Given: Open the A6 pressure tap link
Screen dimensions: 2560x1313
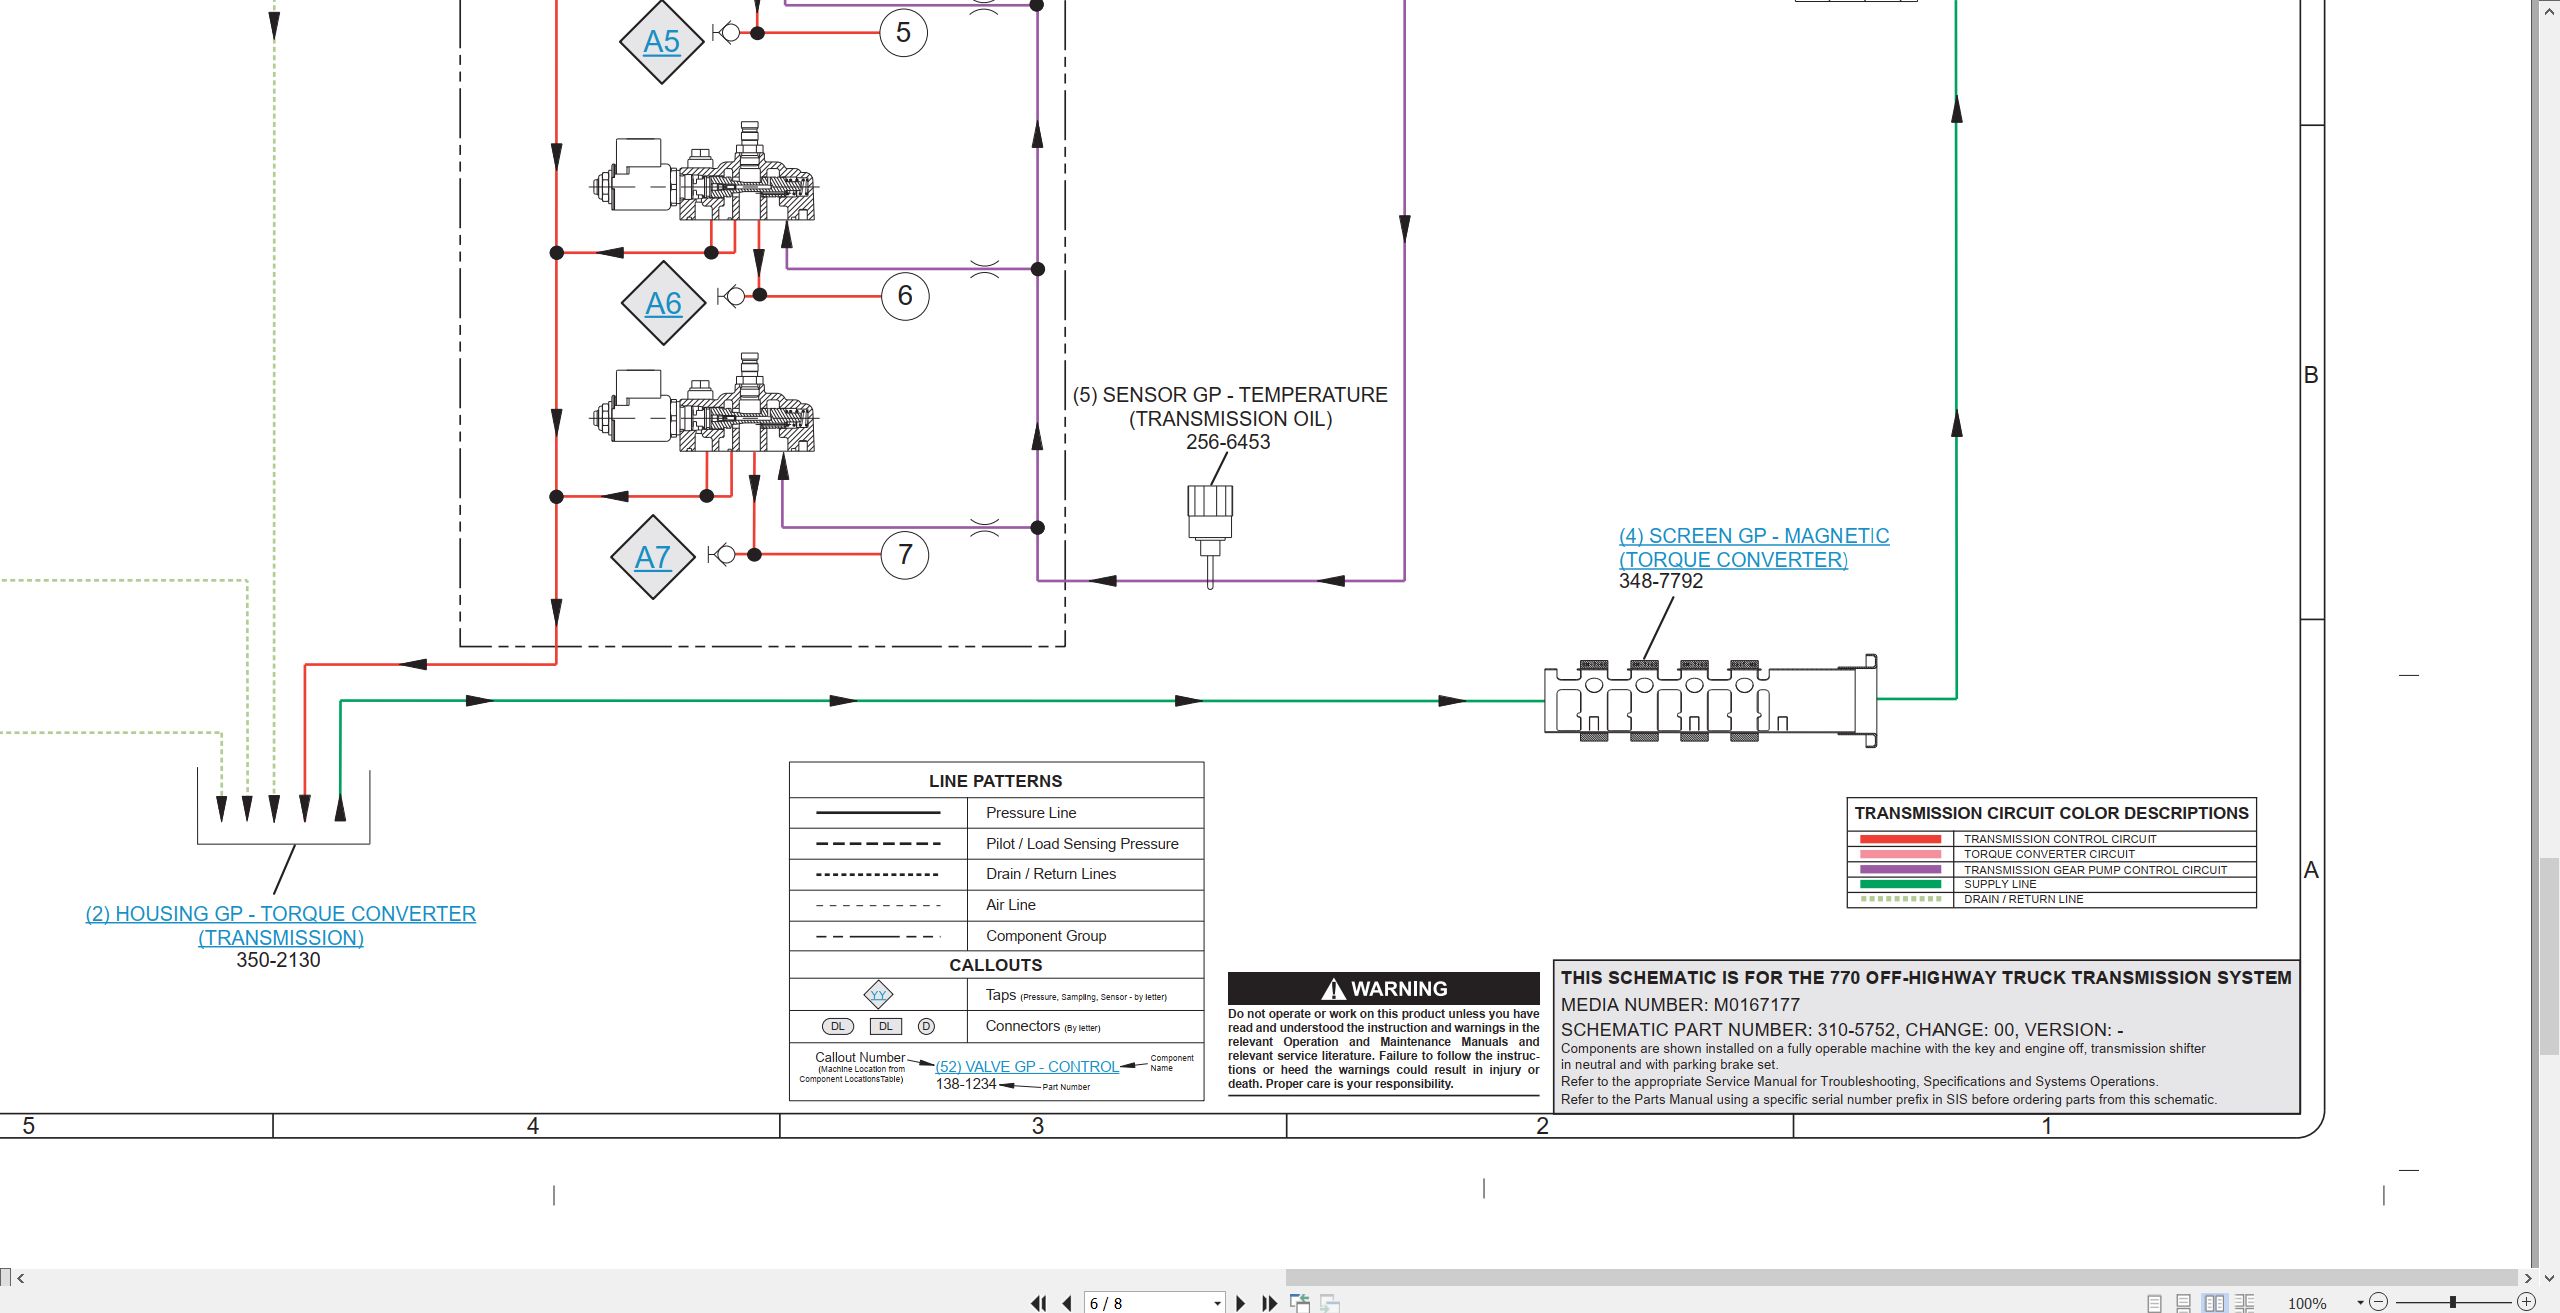Looking at the screenshot, I should (663, 303).
